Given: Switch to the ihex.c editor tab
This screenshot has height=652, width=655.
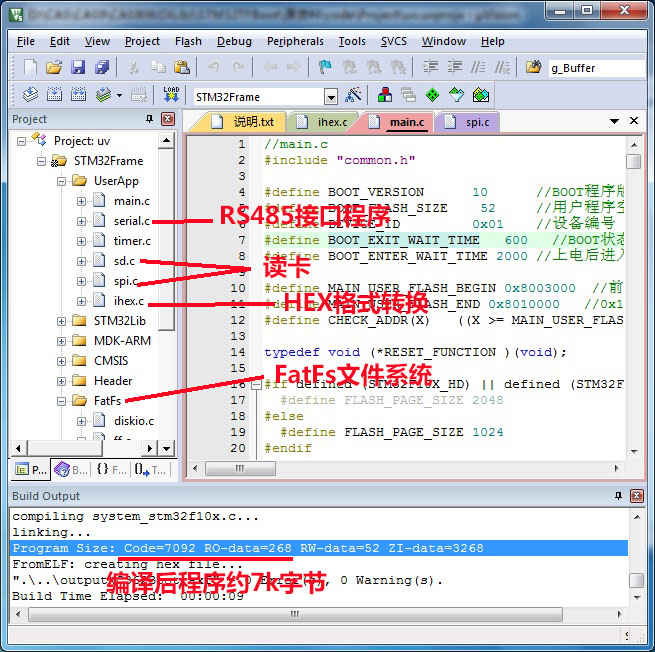Looking at the screenshot, I should coord(322,122).
